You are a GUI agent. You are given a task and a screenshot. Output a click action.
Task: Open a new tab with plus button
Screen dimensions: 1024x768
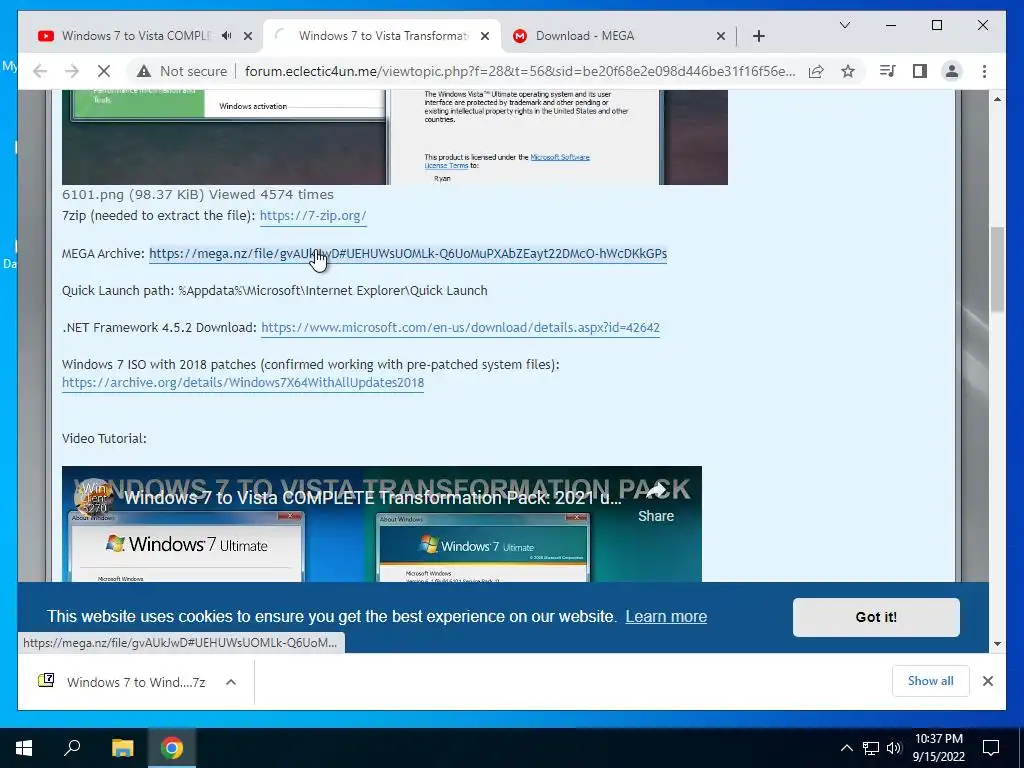[758, 36]
